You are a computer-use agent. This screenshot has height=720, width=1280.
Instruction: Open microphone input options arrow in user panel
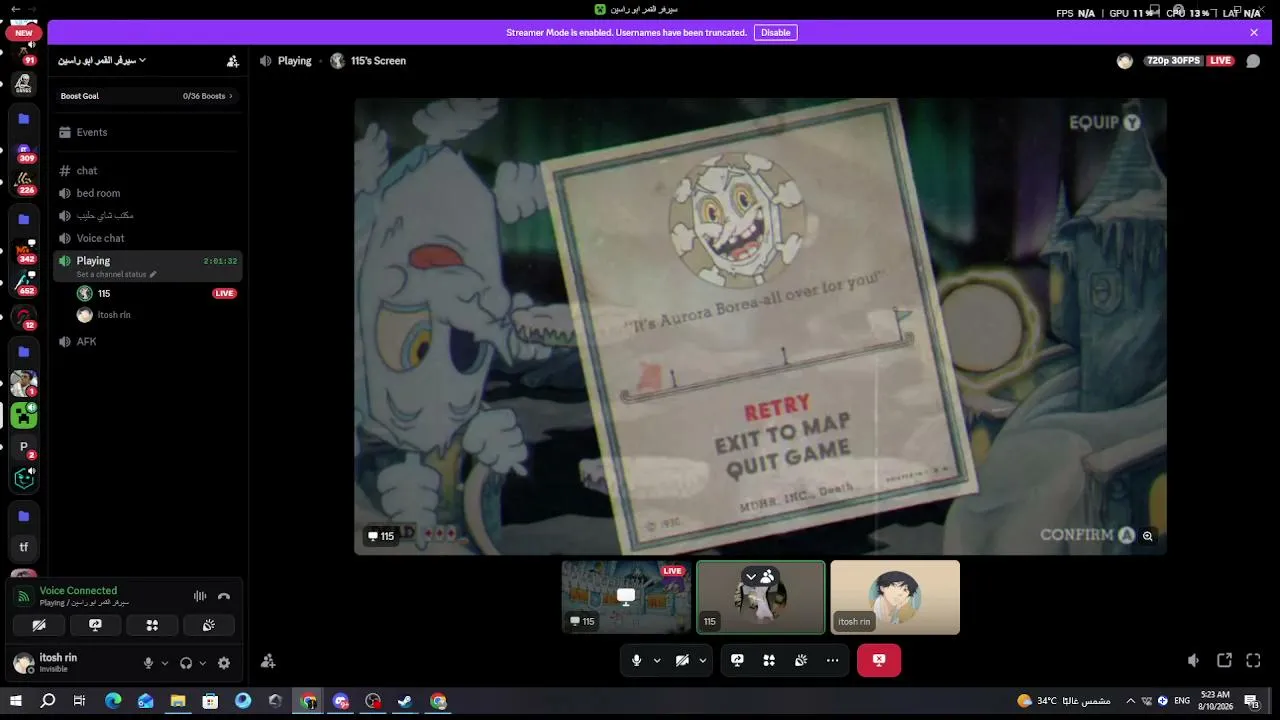165,663
